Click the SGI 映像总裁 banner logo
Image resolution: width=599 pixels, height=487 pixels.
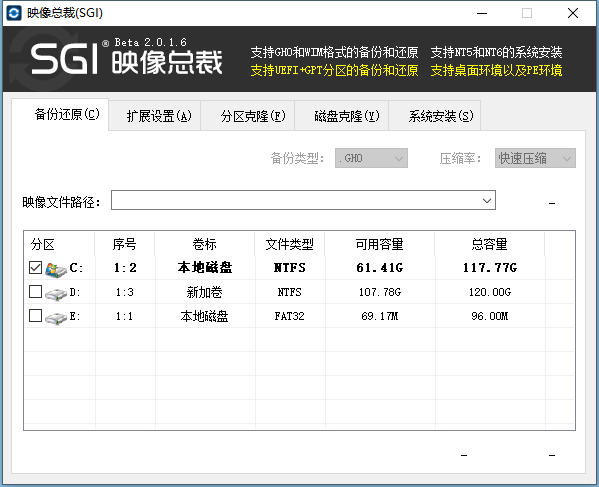click(x=127, y=58)
